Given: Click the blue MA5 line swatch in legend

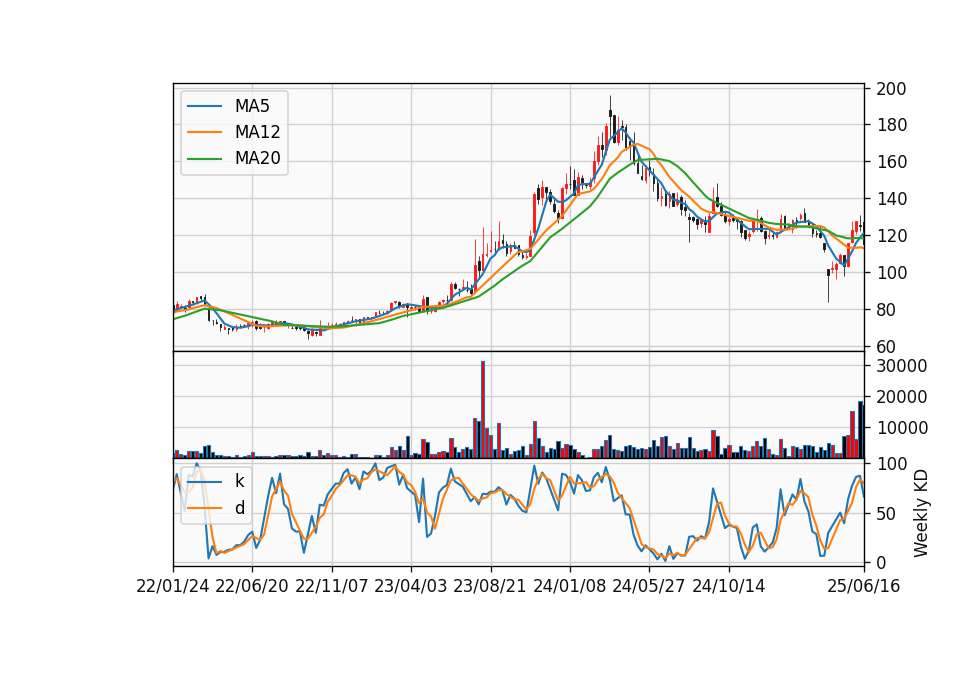Looking at the screenshot, I should tap(204, 106).
